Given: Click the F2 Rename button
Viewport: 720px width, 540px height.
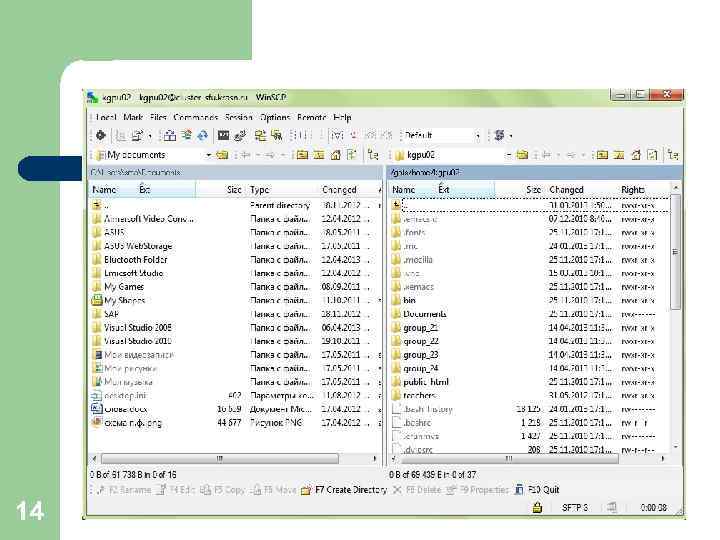Looking at the screenshot, I should [124, 490].
